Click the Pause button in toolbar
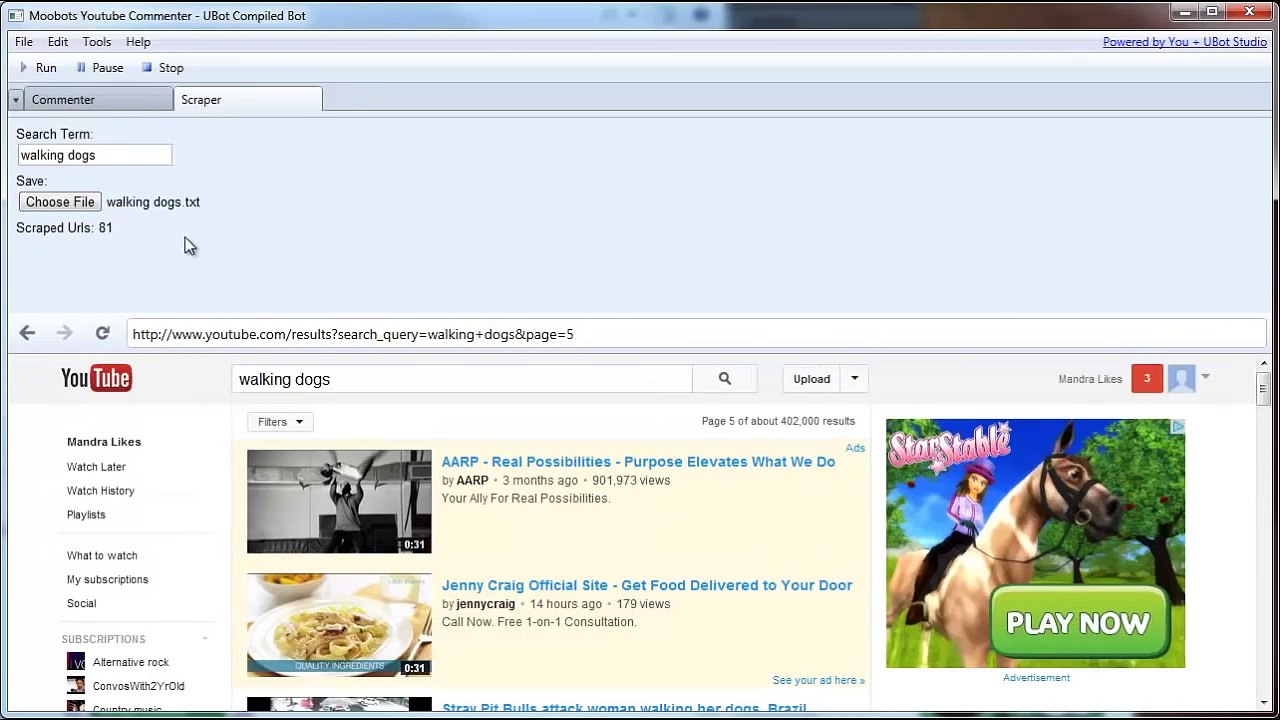Image resolution: width=1280 pixels, height=720 pixels. (99, 68)
